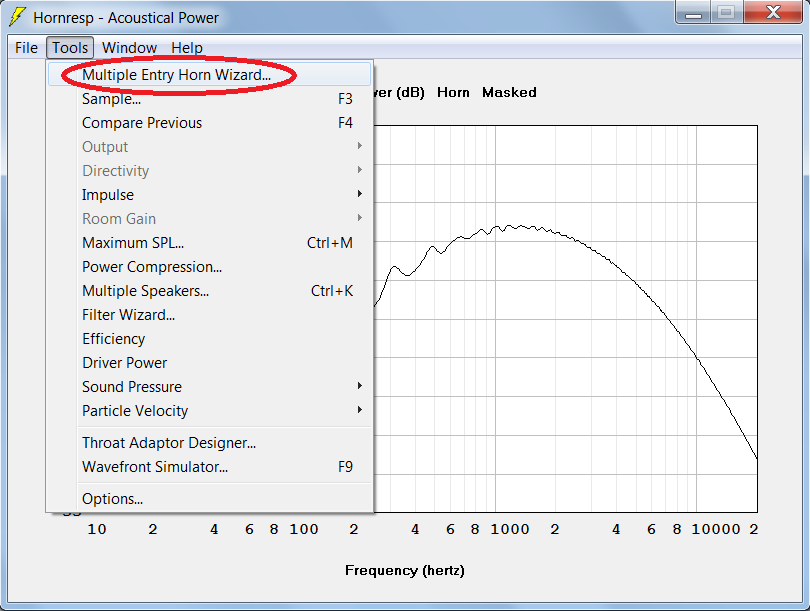Open Throat Adaptor Designer...
Viewport: 810px width, 611px height.
coord(209,443)
